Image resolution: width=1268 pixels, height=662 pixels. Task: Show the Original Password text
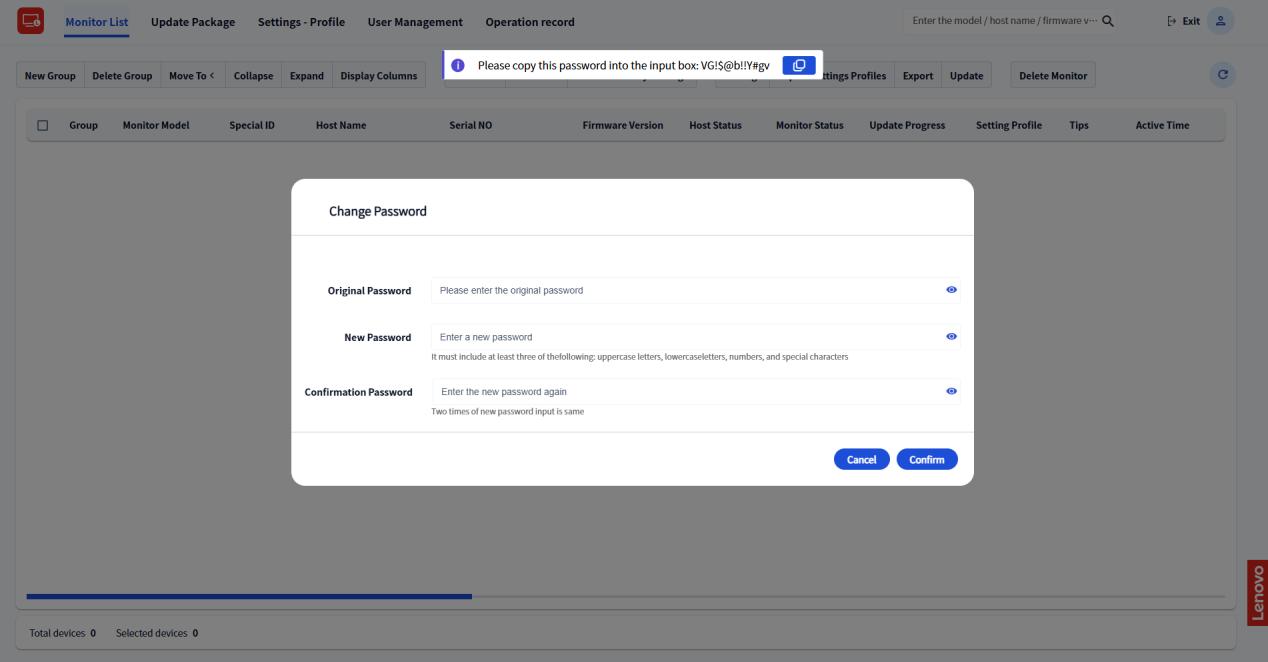[951, 290]
